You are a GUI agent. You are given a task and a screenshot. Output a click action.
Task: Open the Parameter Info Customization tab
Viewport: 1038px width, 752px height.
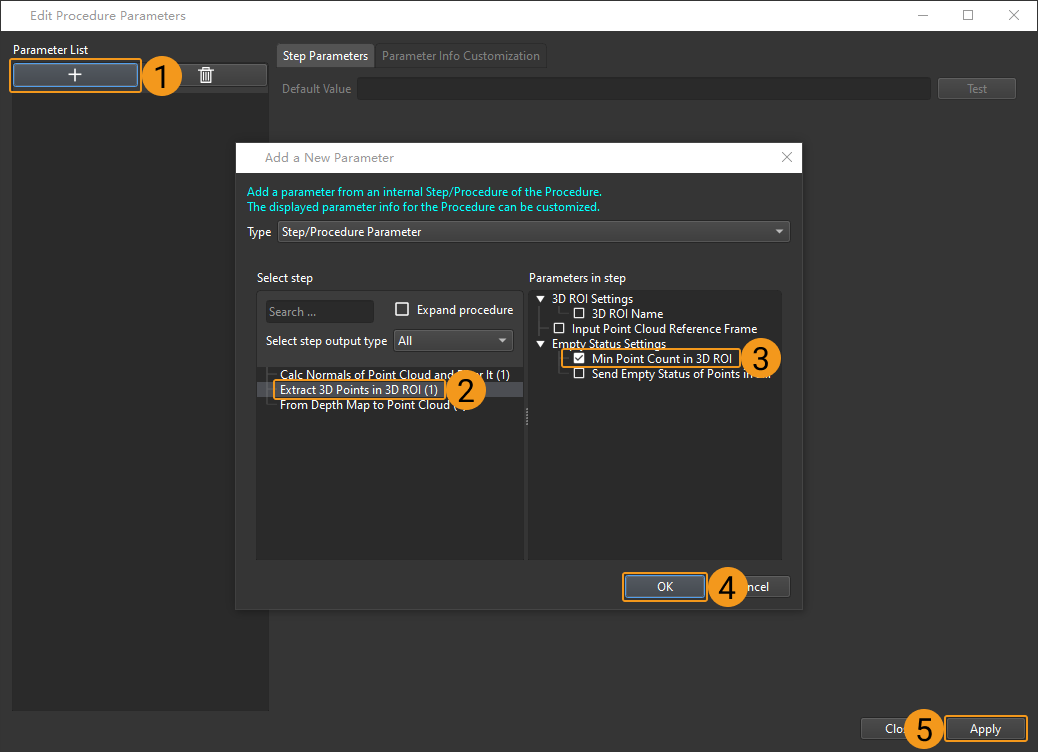(460, 56)
